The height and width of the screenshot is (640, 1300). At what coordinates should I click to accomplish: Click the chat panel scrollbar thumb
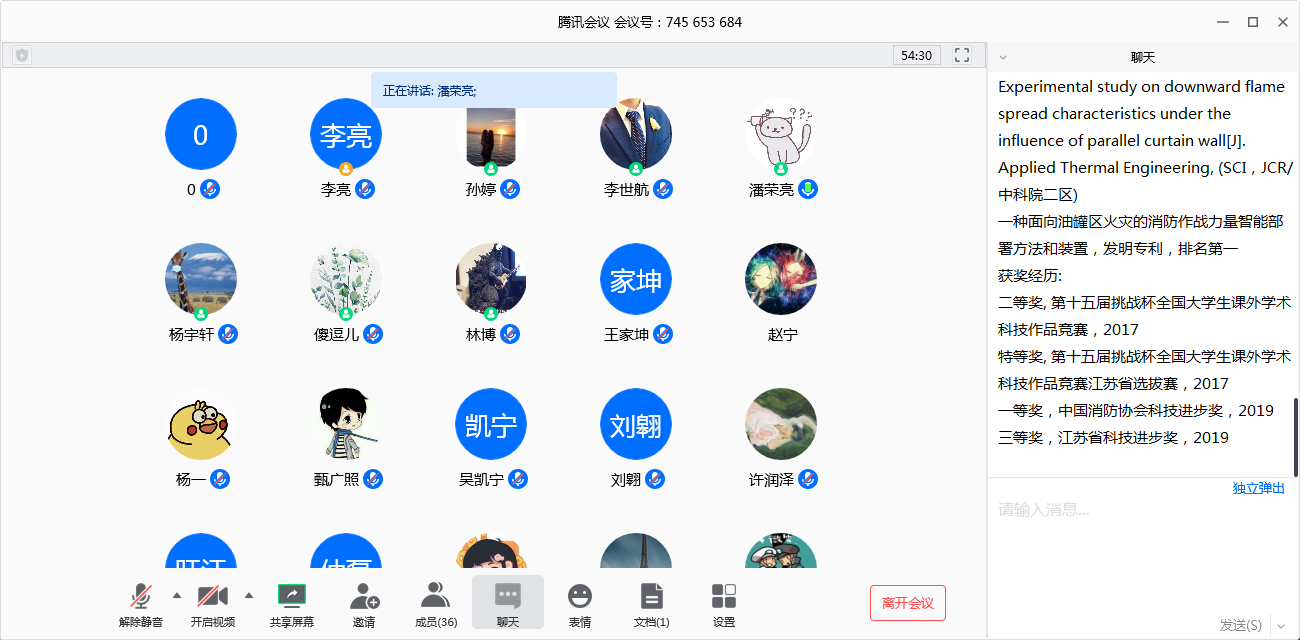point(1295,430)
